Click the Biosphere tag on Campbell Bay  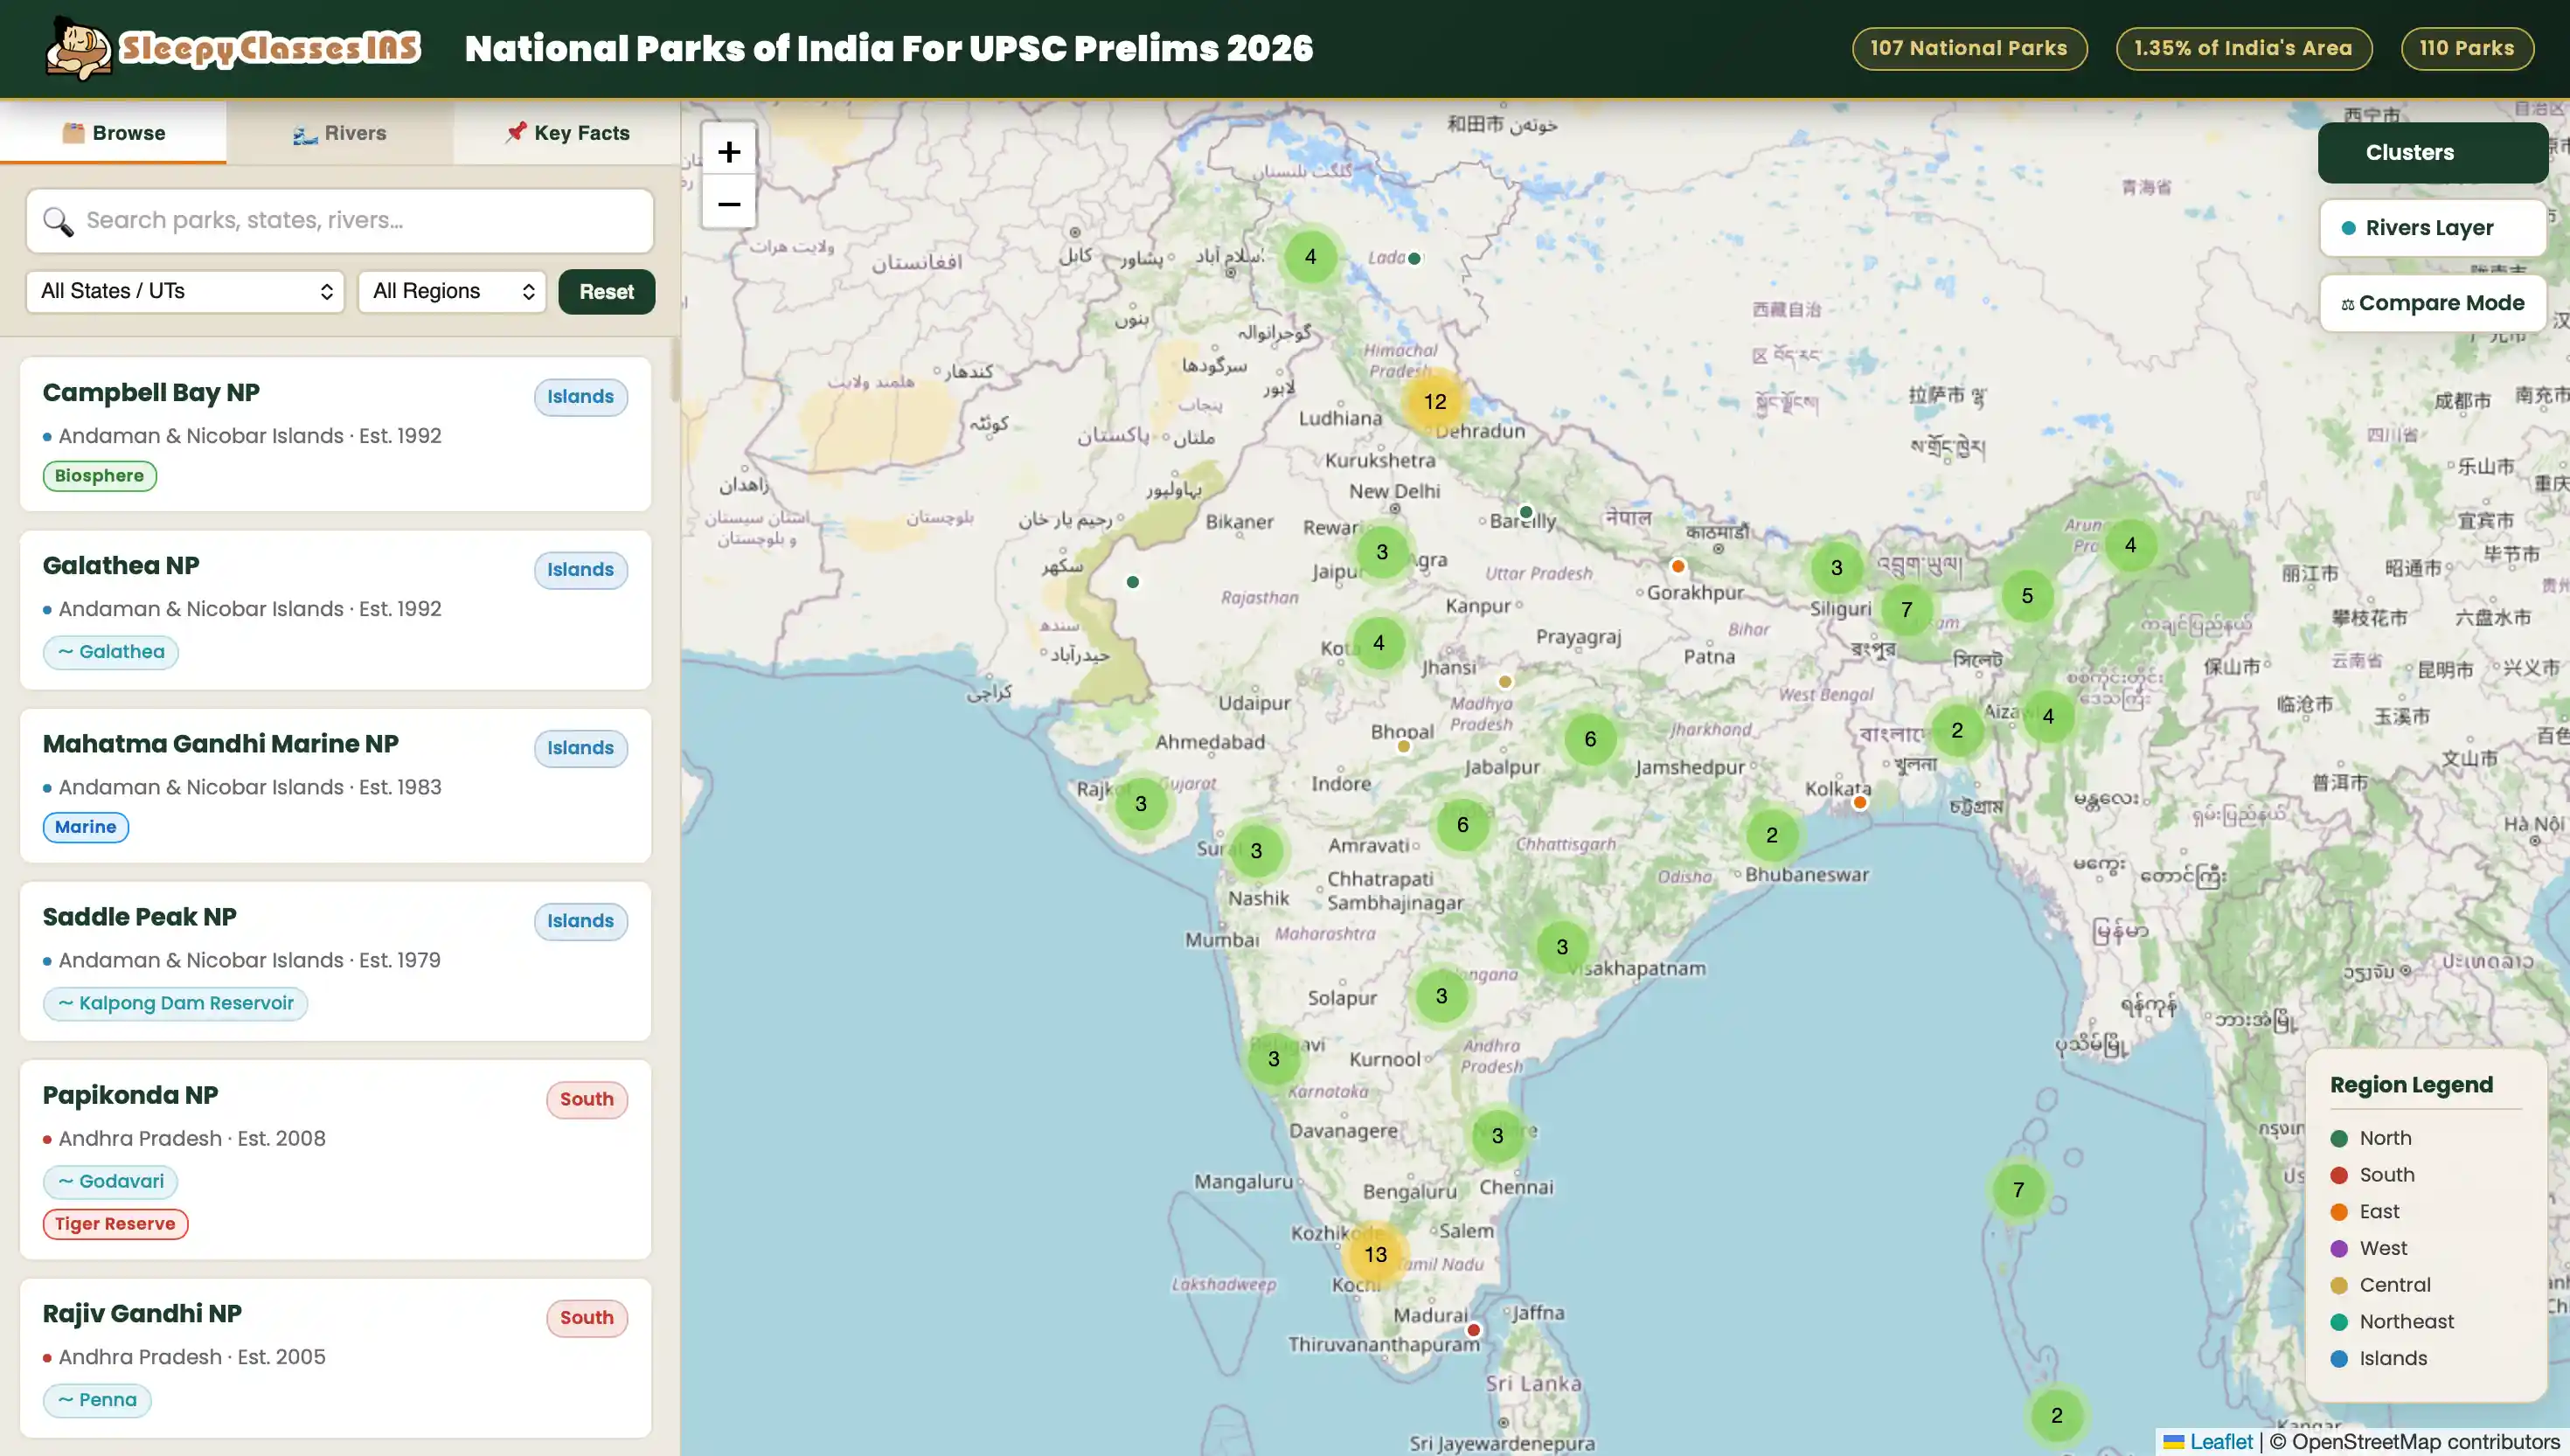(x=99, y=476)
